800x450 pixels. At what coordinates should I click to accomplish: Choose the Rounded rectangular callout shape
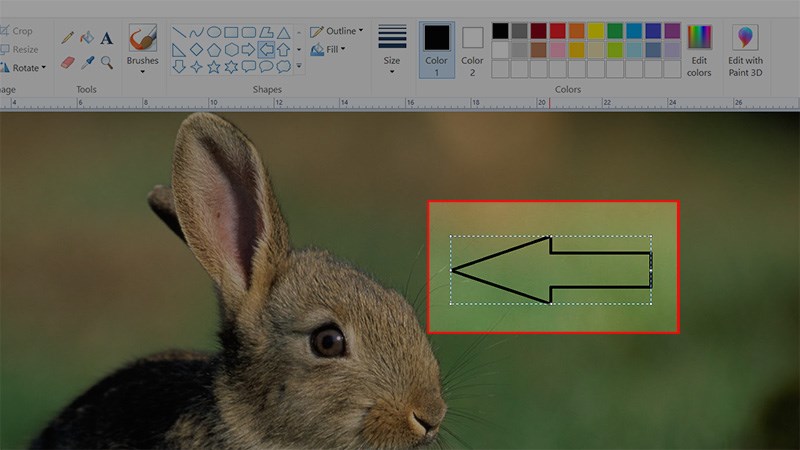(x=248, y=66)
